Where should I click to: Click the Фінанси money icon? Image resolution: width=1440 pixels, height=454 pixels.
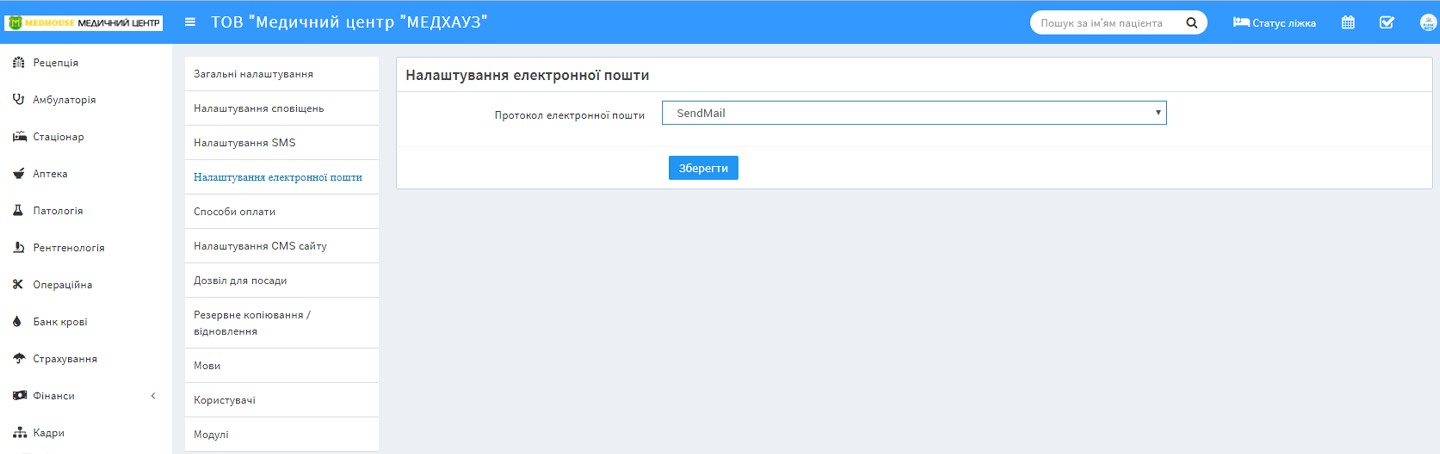coord(18,396)
